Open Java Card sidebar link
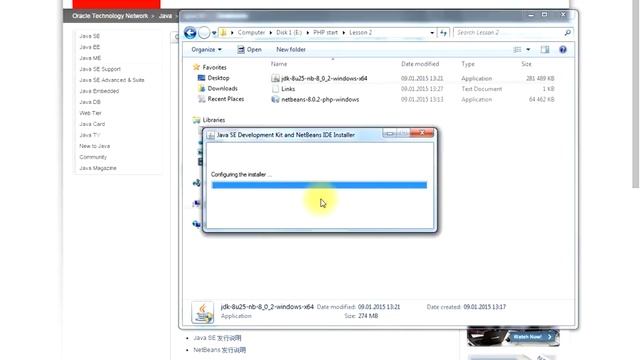The height and width of the screenshot is (360, 640). [92, 124]
